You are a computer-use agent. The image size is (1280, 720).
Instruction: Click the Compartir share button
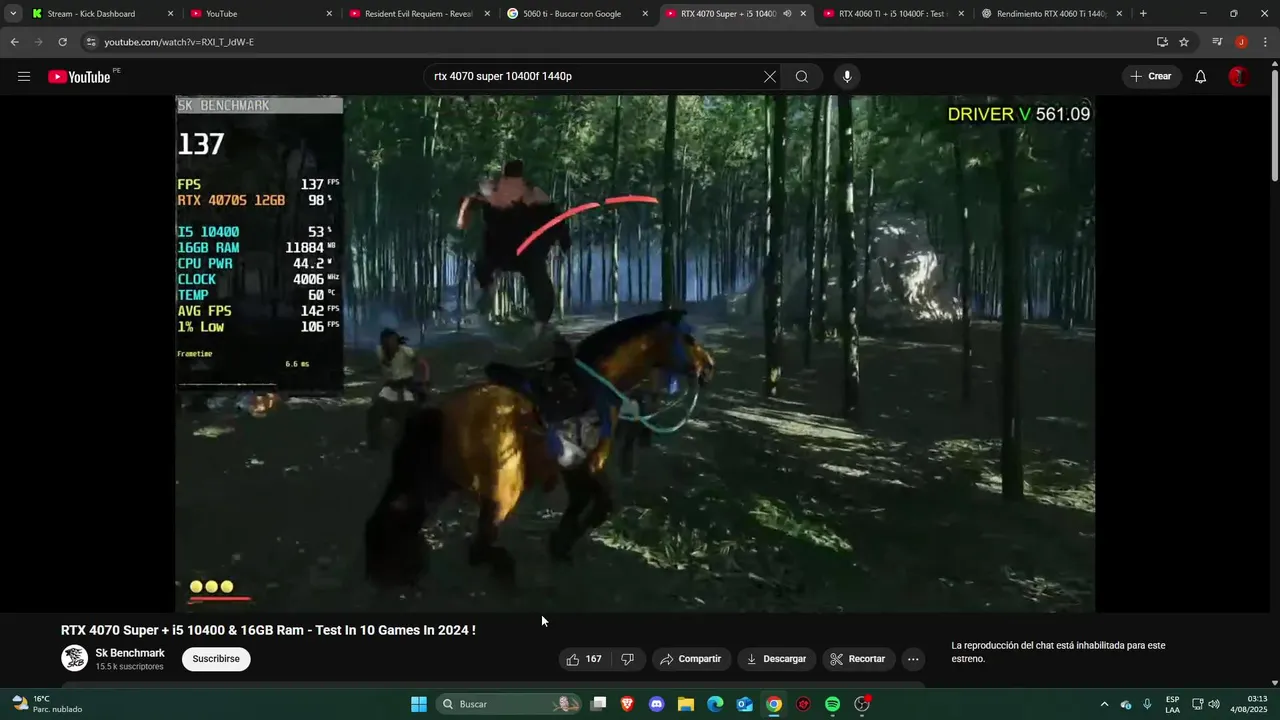pos(691,659)
